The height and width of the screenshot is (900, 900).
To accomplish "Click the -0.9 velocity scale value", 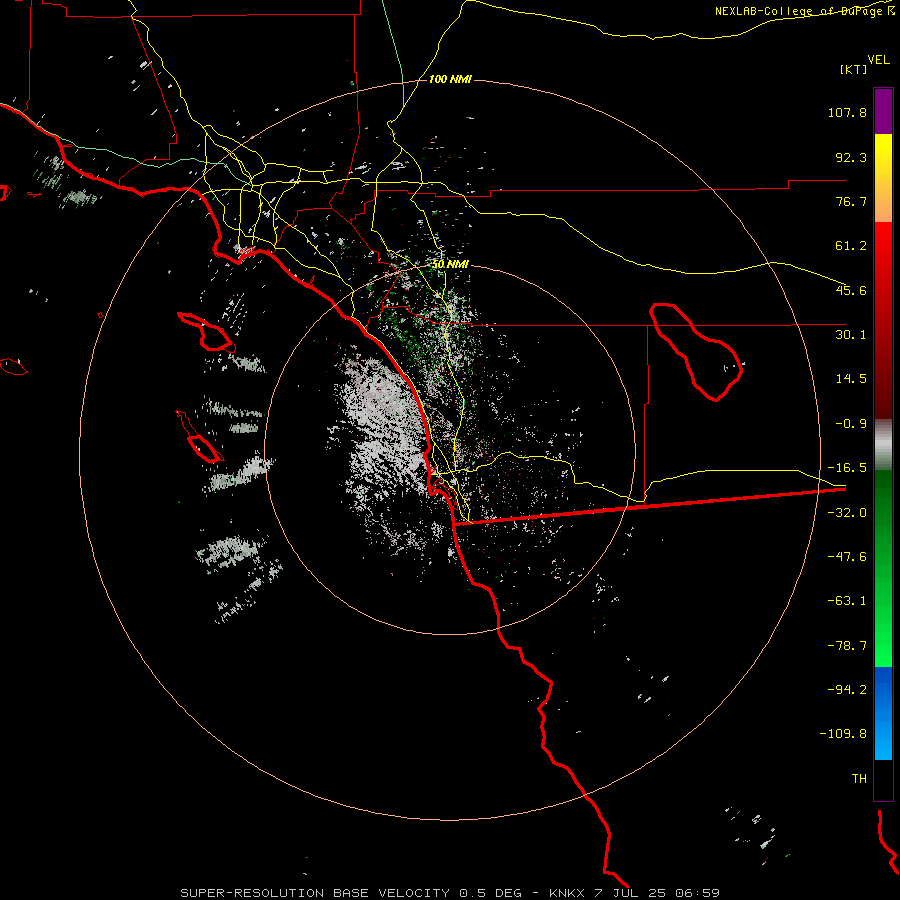I will [x=851, y=424].
